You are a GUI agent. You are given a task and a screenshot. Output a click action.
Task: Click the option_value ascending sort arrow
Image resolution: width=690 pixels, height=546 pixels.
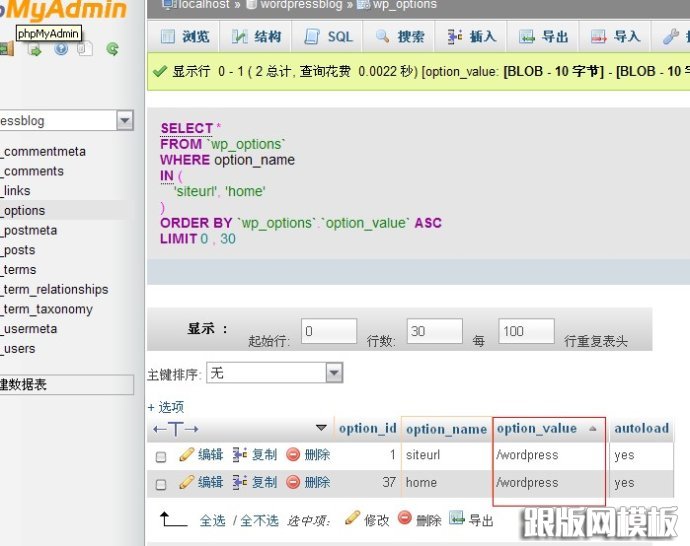593,428
